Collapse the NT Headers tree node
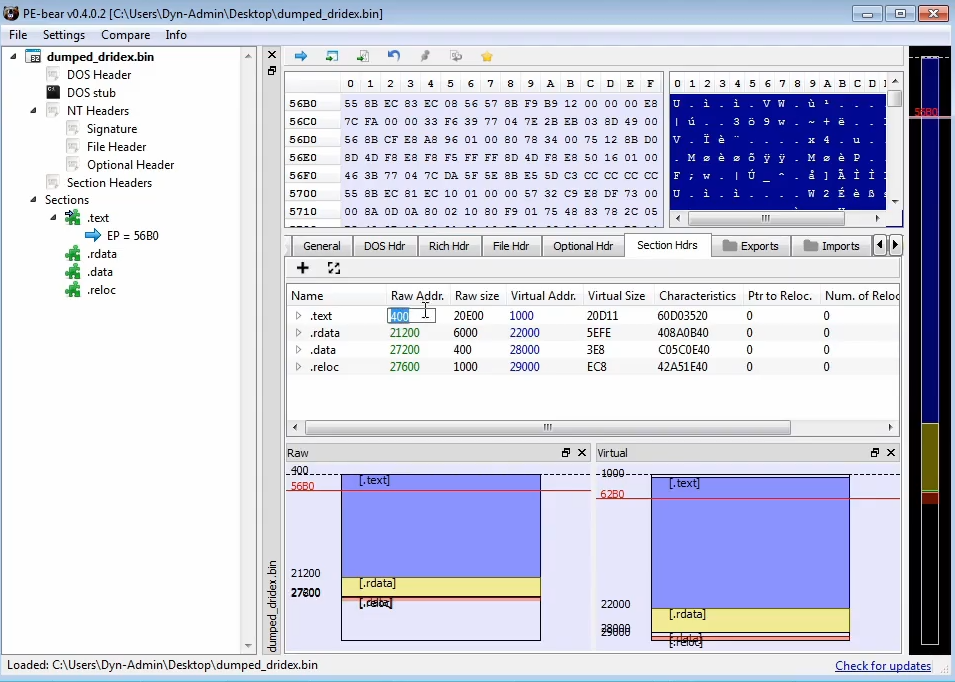This screenshot has height=682, width=955. [34, 111]
